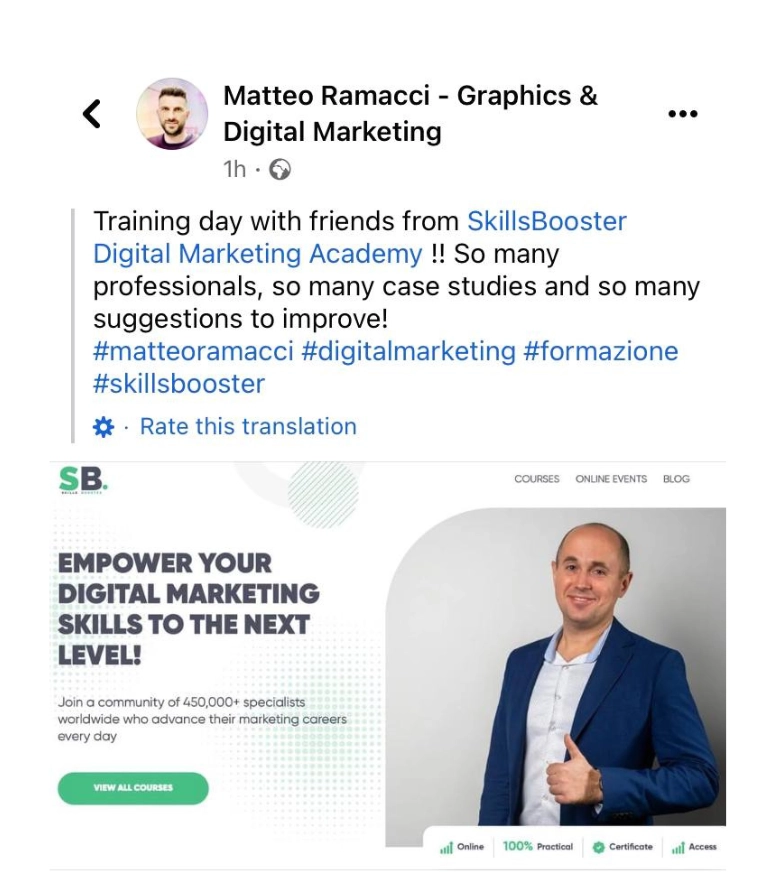
Task: Click the Online bar-chart icon
Action: [446, 847]
